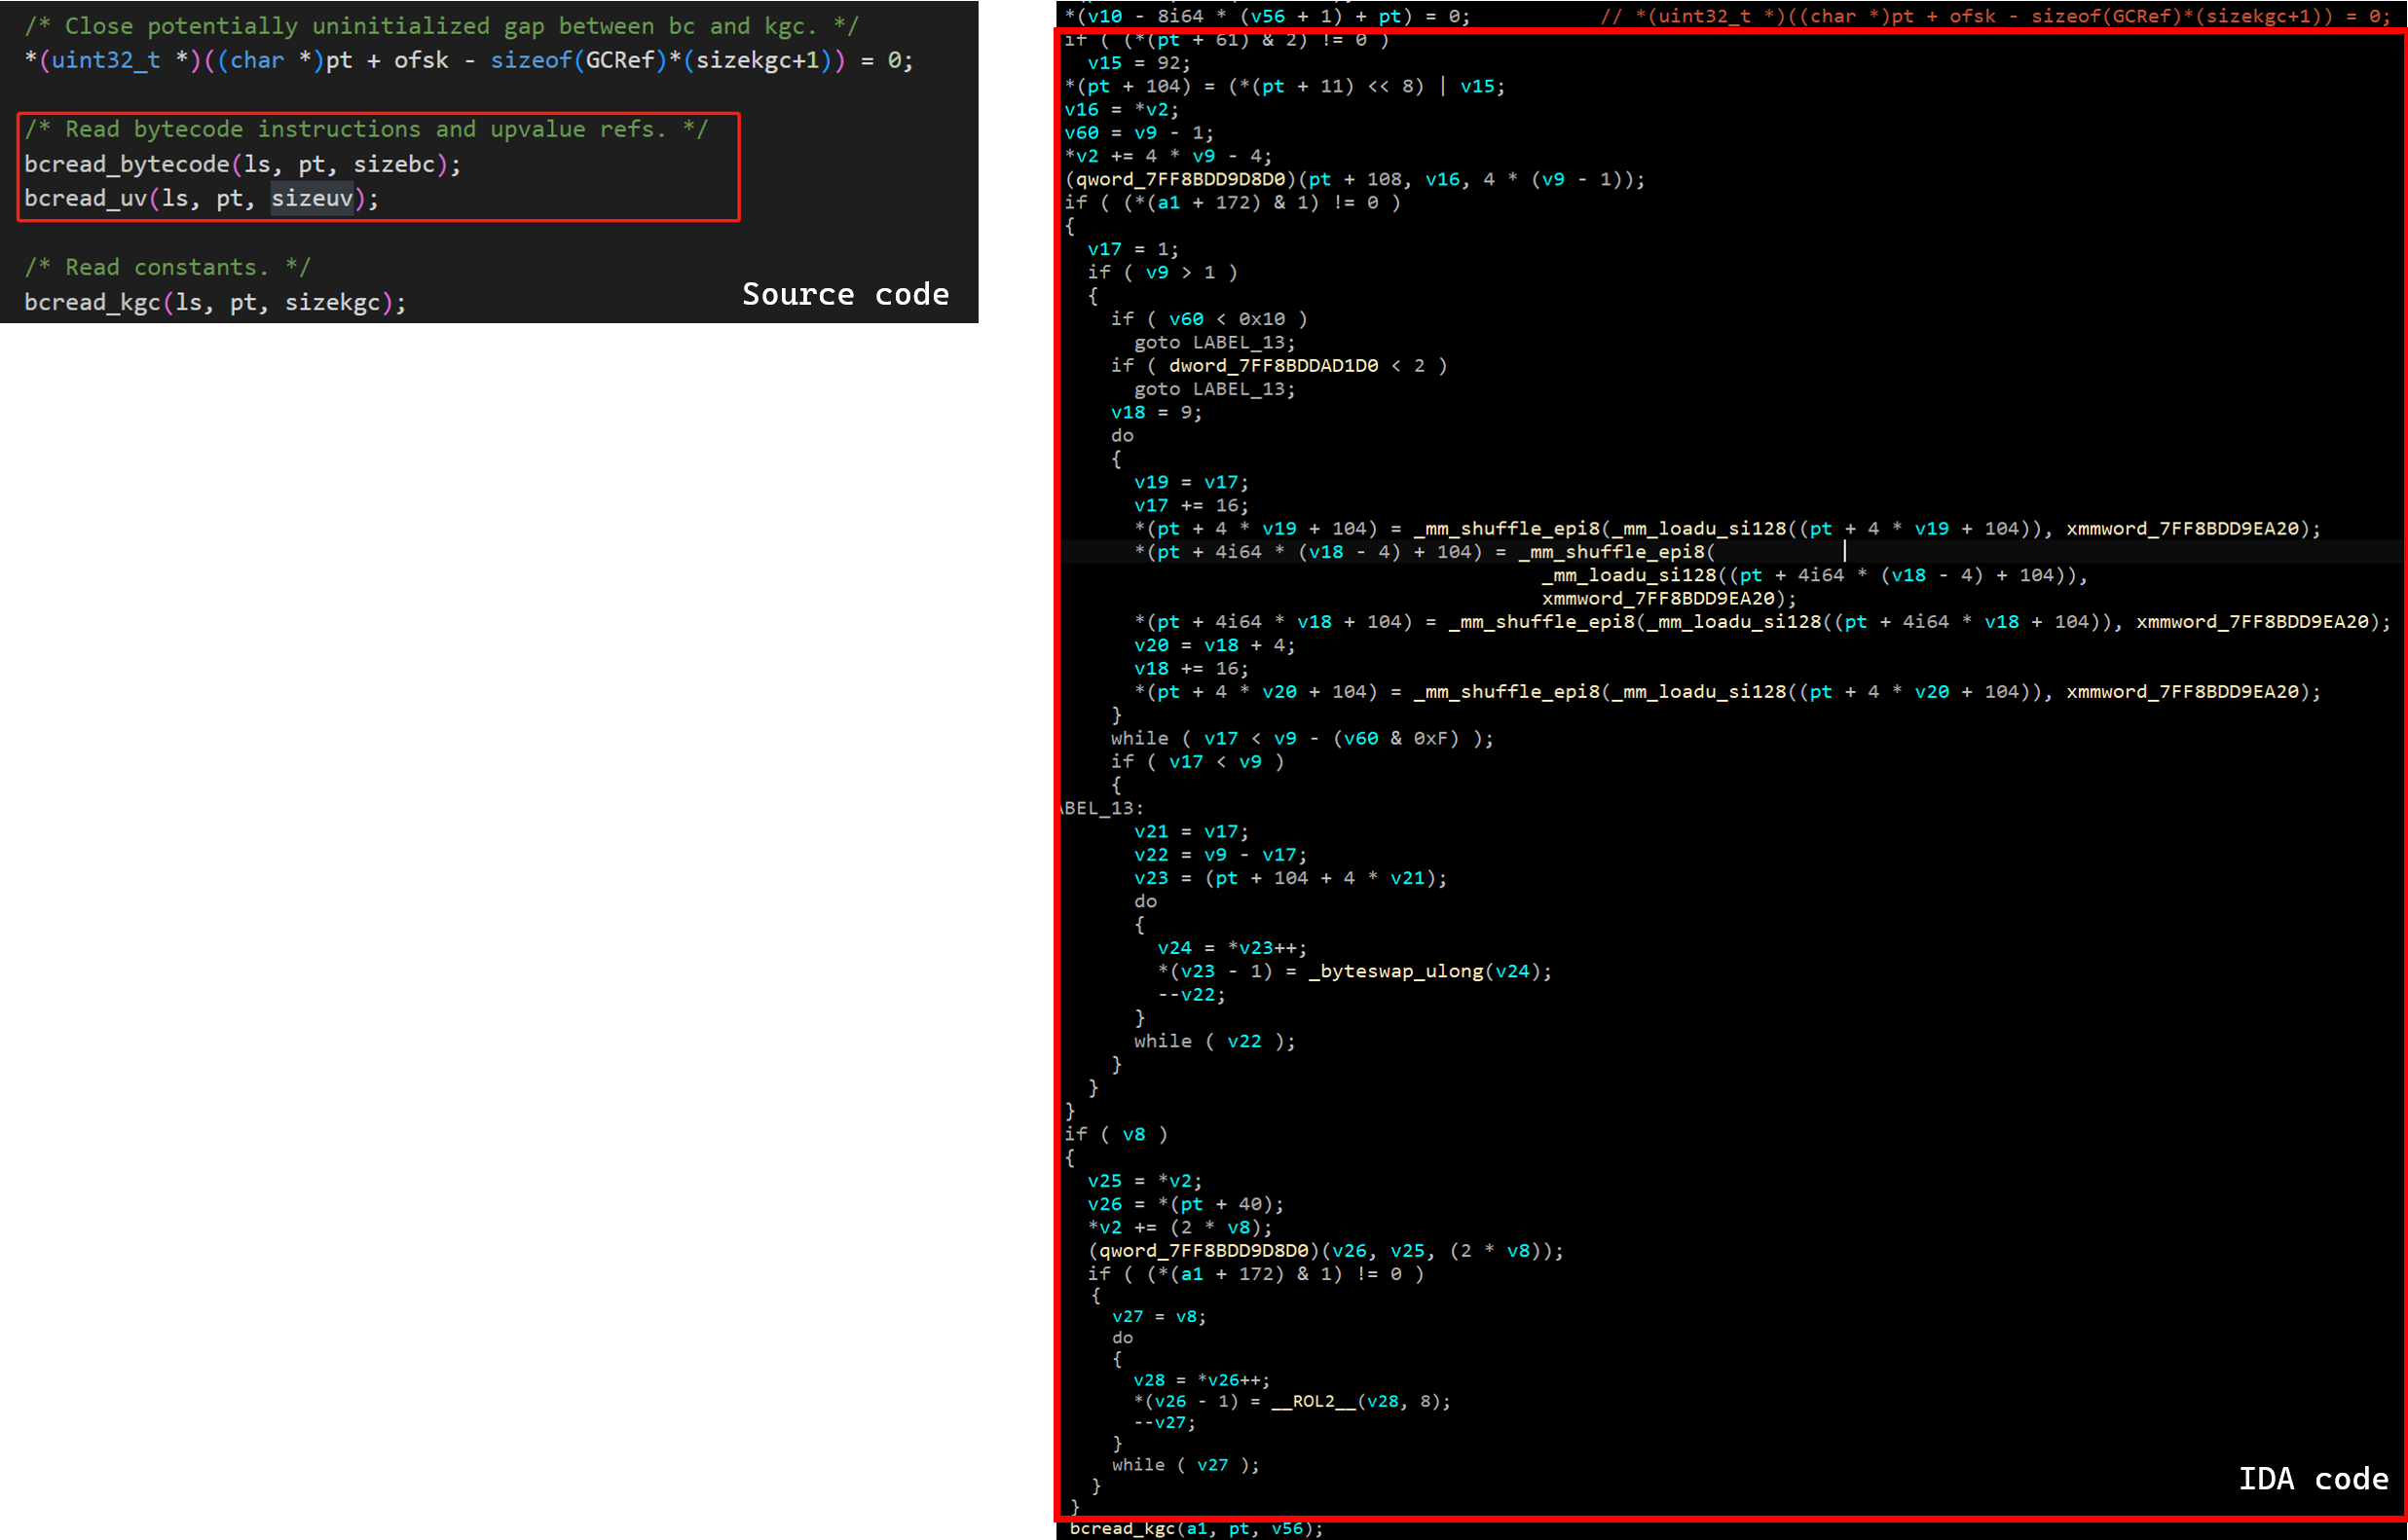Click the condition "if ( v60 < 0x10 )"
Image resolution: width=2408 pixels, height=1540 pixels.
1209,319
